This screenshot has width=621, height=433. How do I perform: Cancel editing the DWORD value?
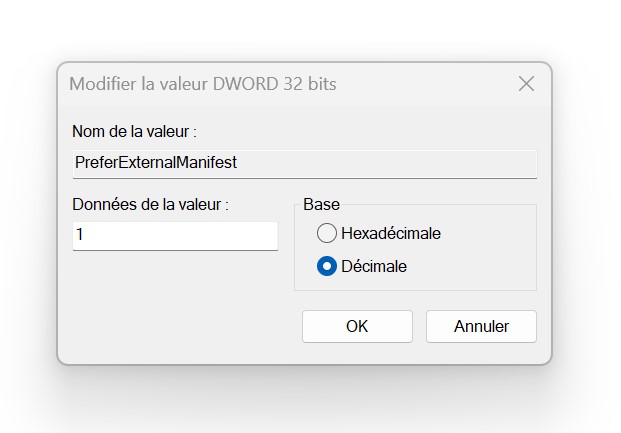[481, 326]
